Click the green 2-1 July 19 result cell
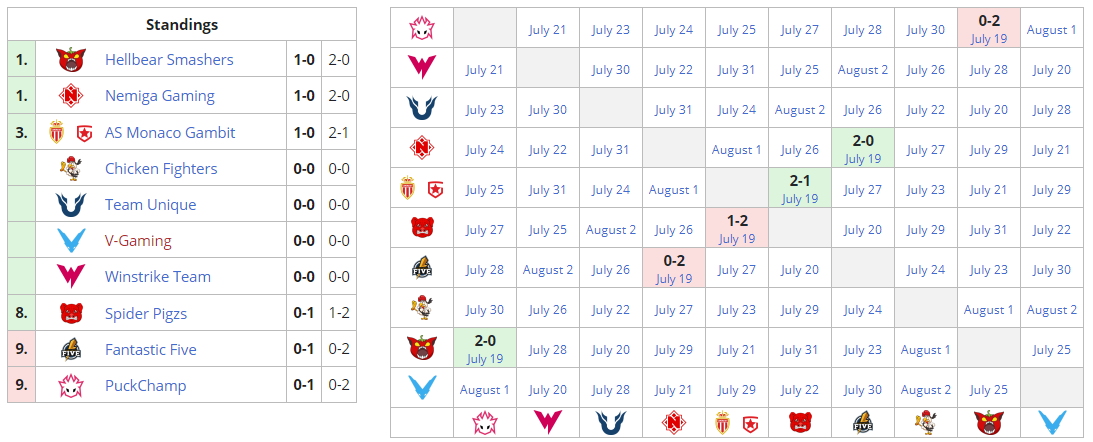Image resolution: width=1093 pixels, height=442 pixels. 799,188
